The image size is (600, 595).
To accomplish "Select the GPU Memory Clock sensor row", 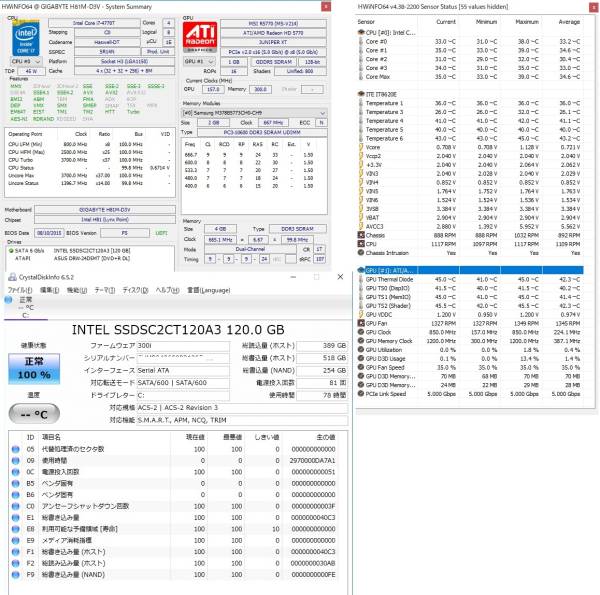I will [x=470, y=341].
